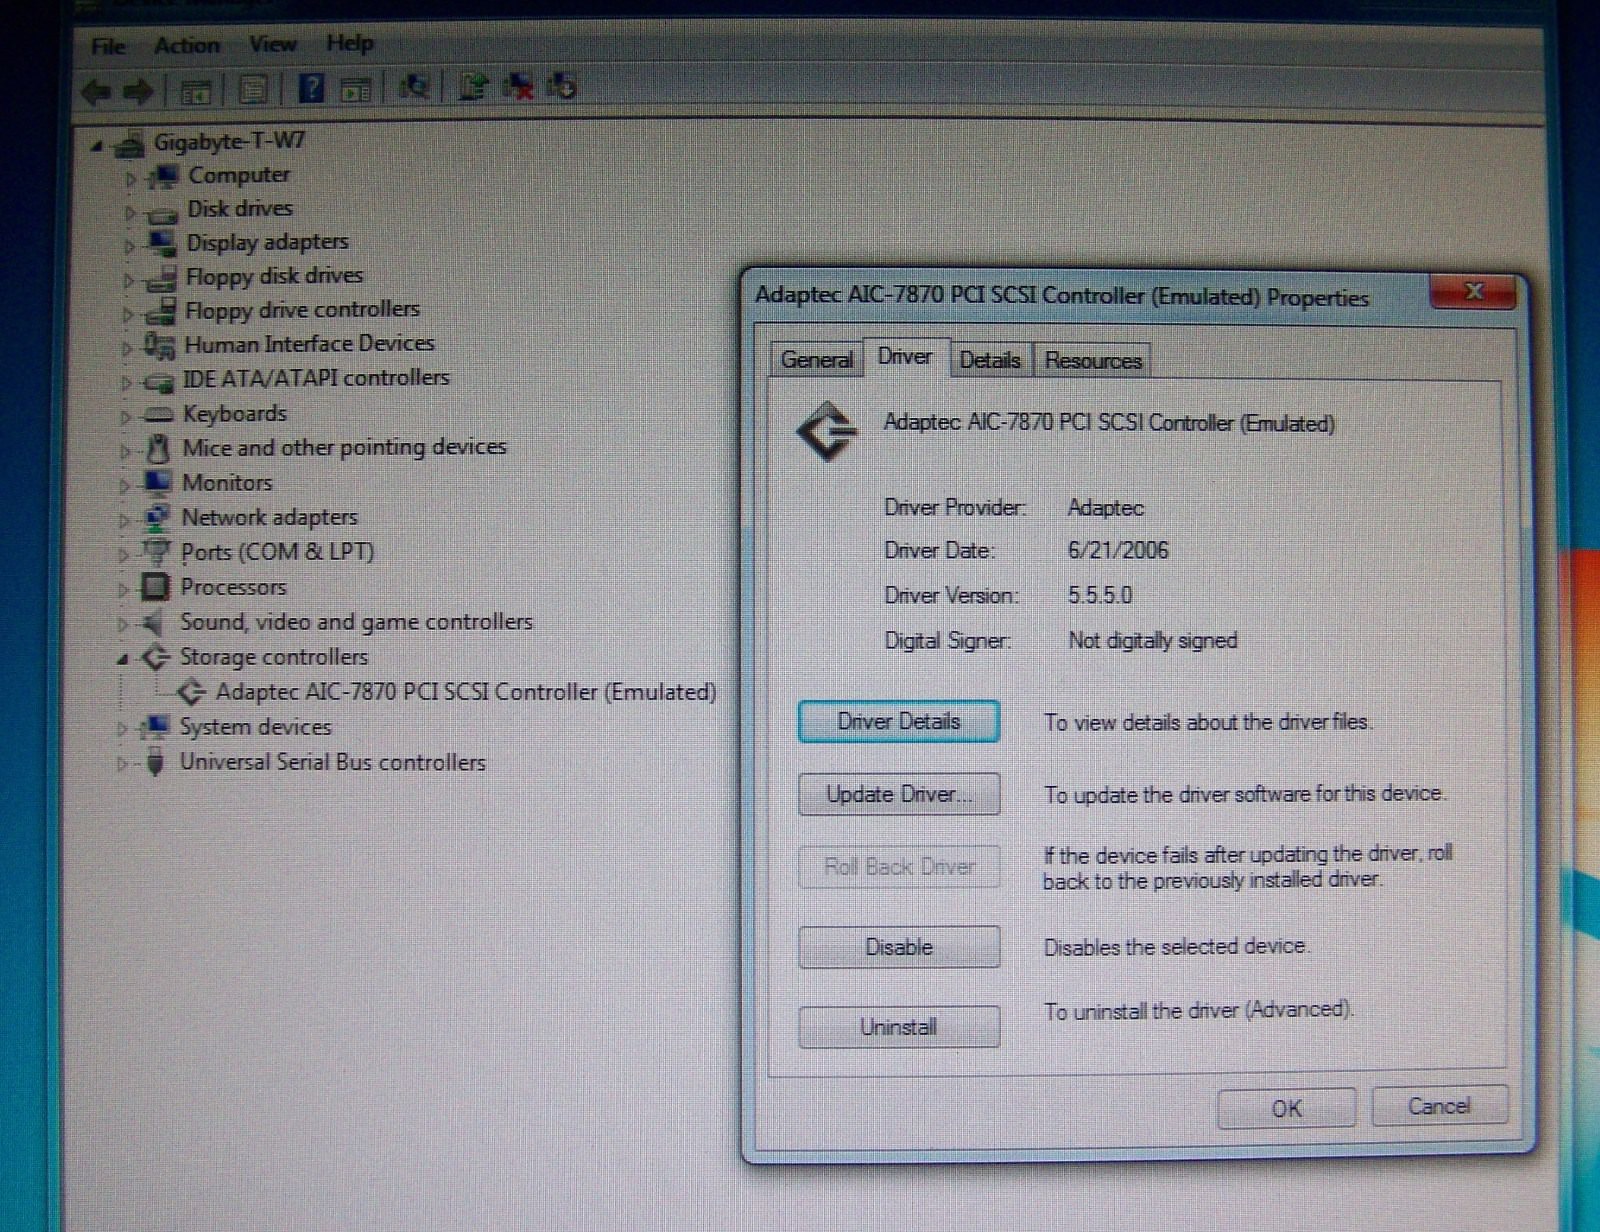
Task: Click the Mice and other pointing devices icon
Action: pos(157,449)
